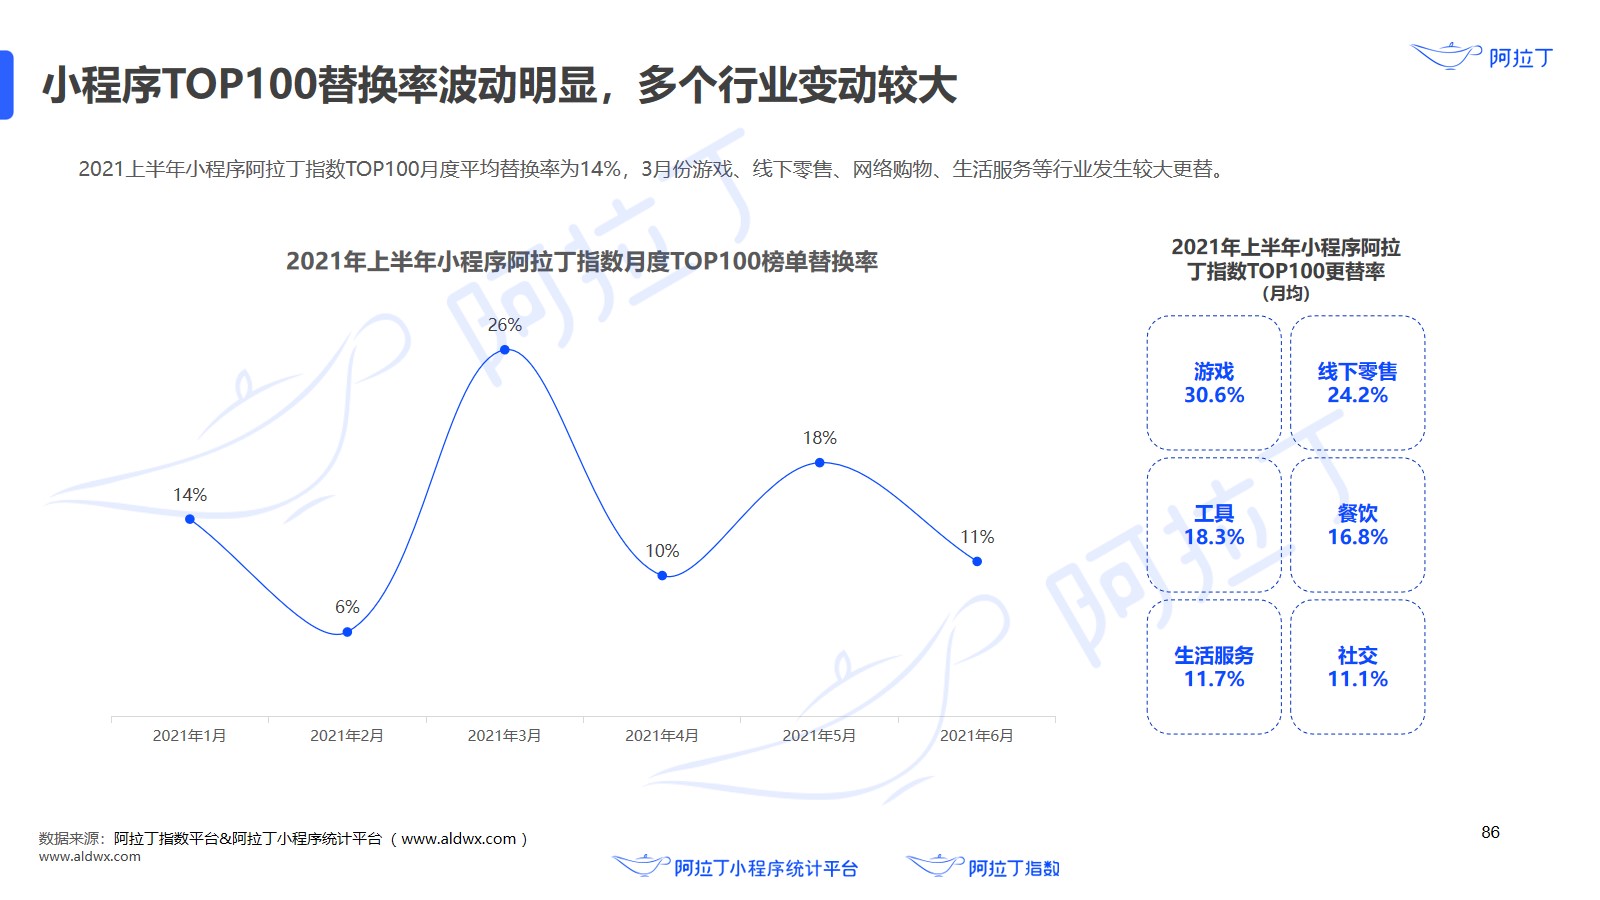Image resolution: width=1600 pixels, height=900 pixels.
Task: Select the 6% data point for February
Action: [347, 632]
